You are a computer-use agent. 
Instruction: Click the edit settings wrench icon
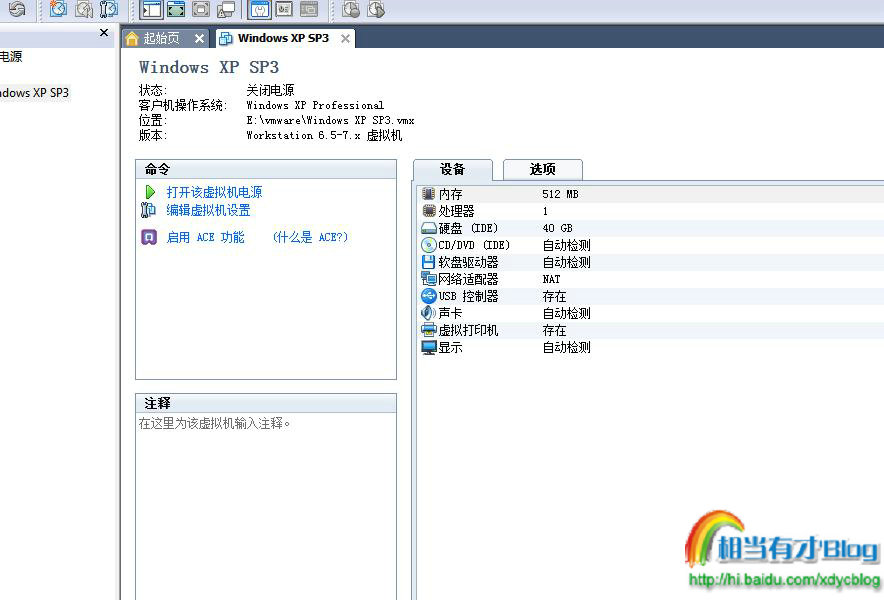coord(148,210)
